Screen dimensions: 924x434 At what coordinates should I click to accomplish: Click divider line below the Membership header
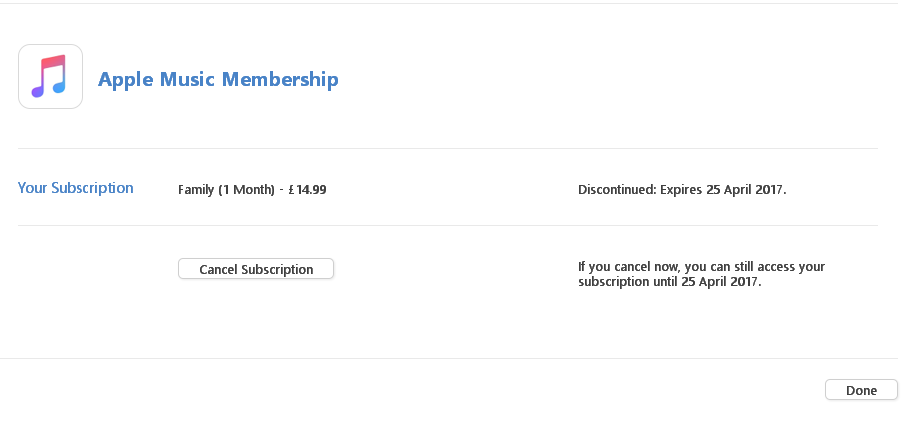[448, 149]
